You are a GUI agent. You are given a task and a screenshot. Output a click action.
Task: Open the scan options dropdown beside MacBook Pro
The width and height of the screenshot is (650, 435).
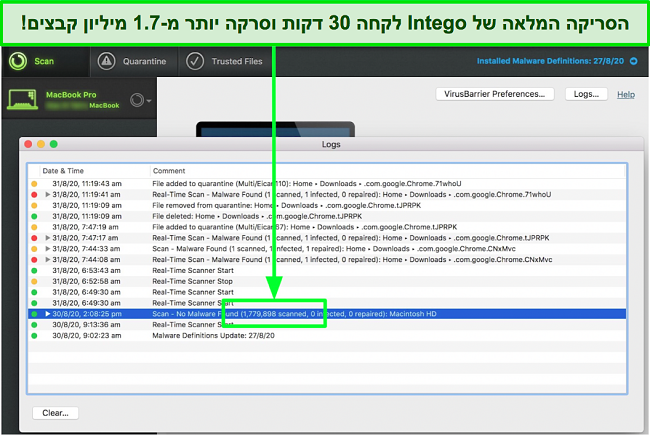point(141,100)
